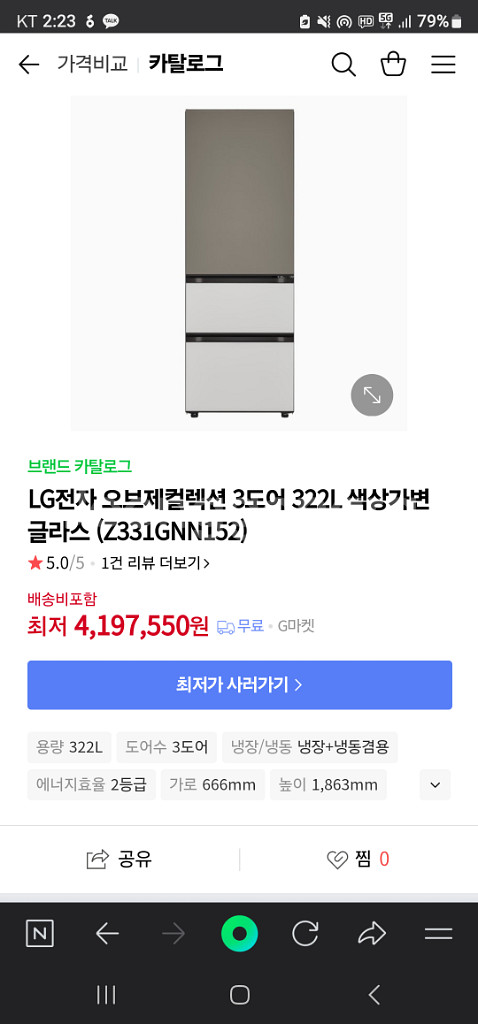Open the shopping basket icon
The image size is (478, 1024).
tap(393, 64)
